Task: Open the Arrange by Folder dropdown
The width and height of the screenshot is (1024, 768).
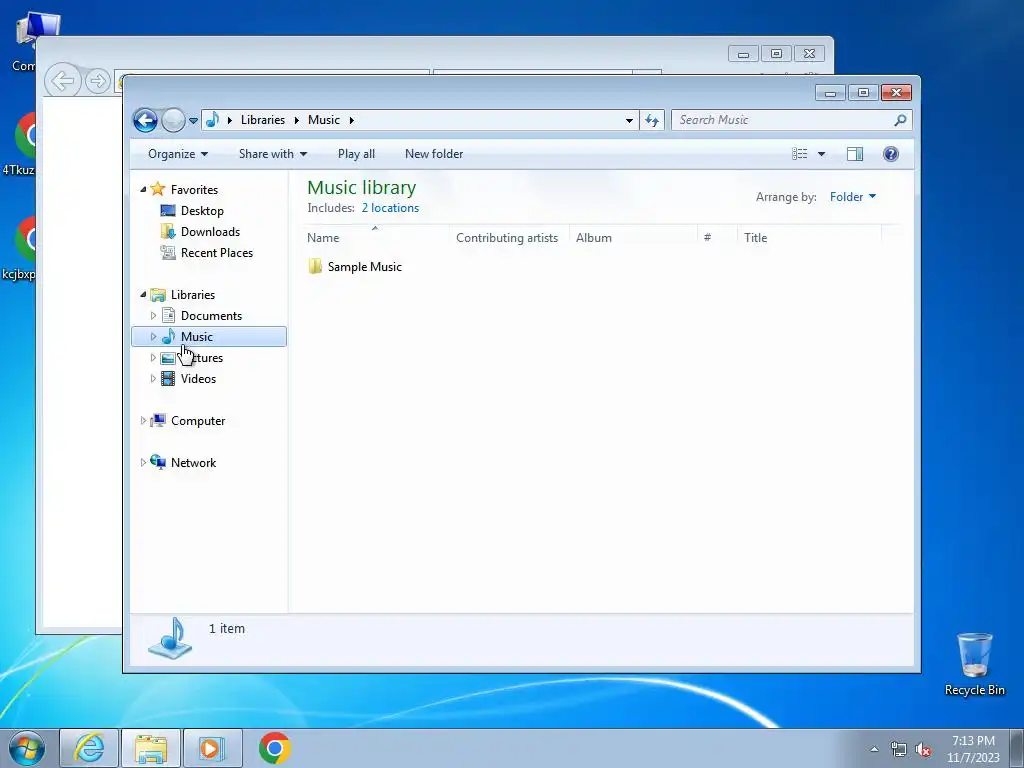Action: tap(853, 197)
